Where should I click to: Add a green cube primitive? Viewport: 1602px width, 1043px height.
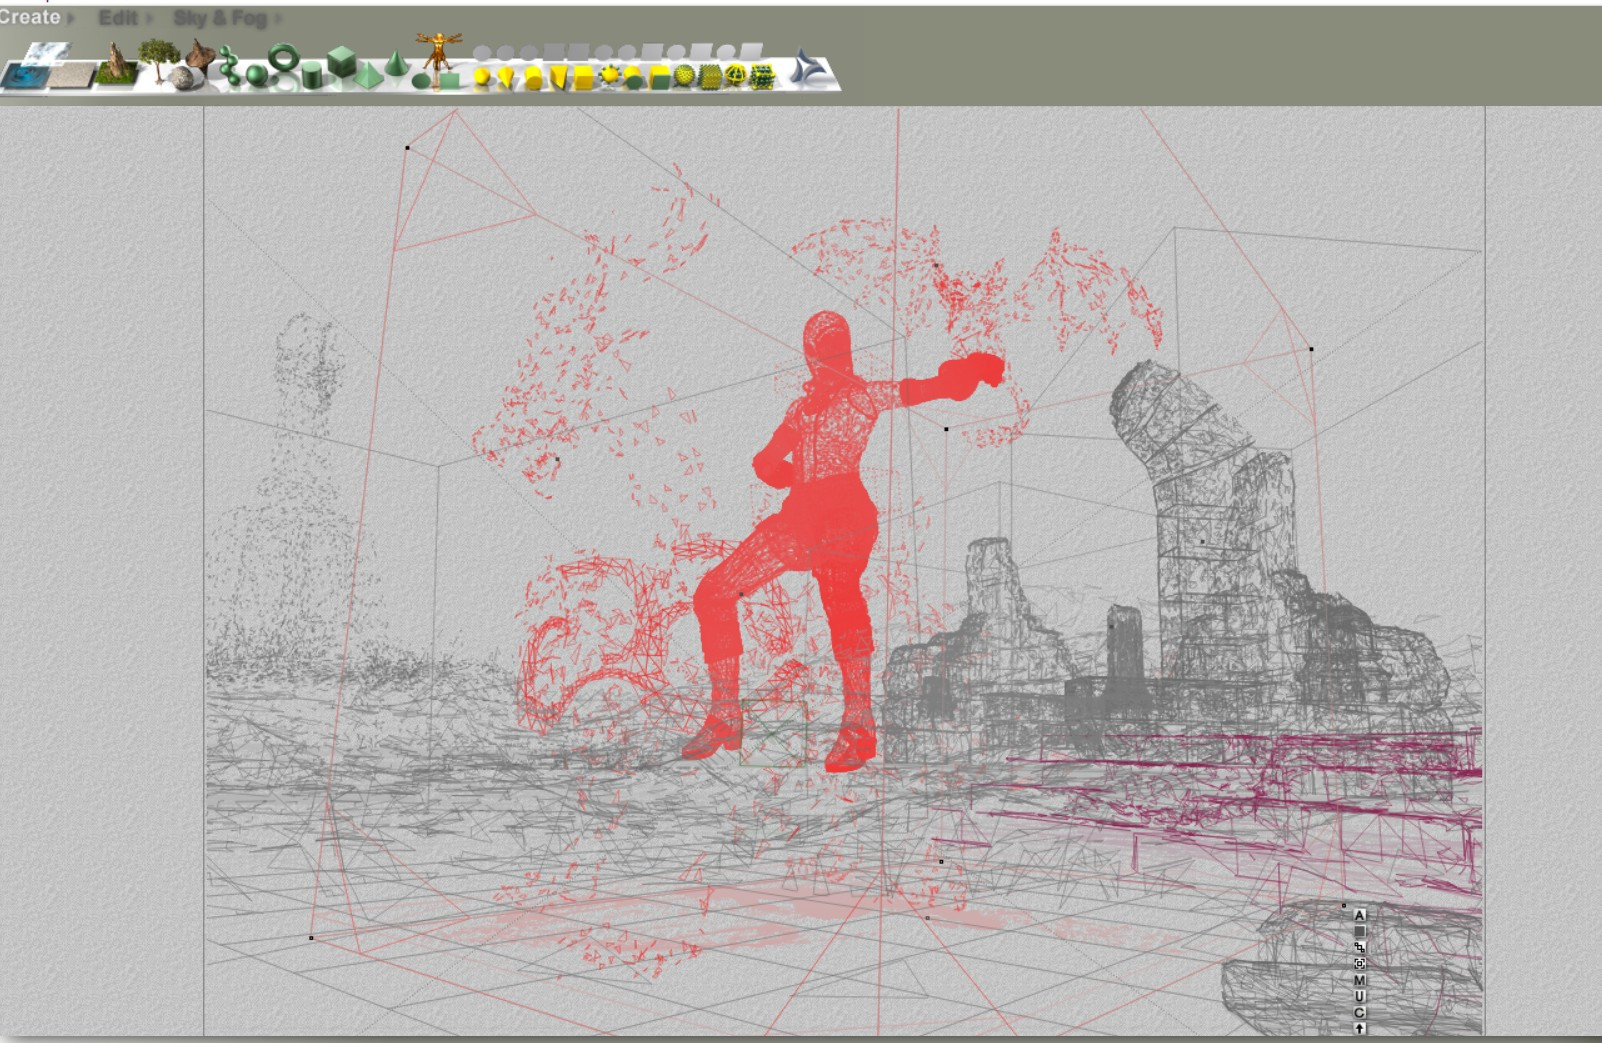pos(341,62)
